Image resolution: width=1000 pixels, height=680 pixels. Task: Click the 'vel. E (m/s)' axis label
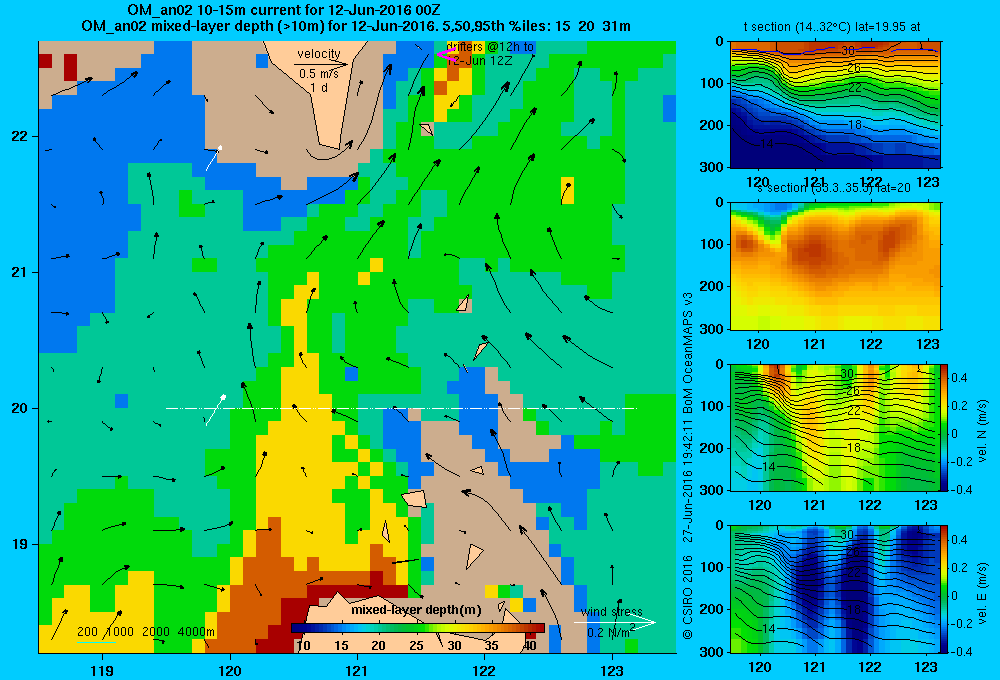pyautogui.click(x=982, y=591)
